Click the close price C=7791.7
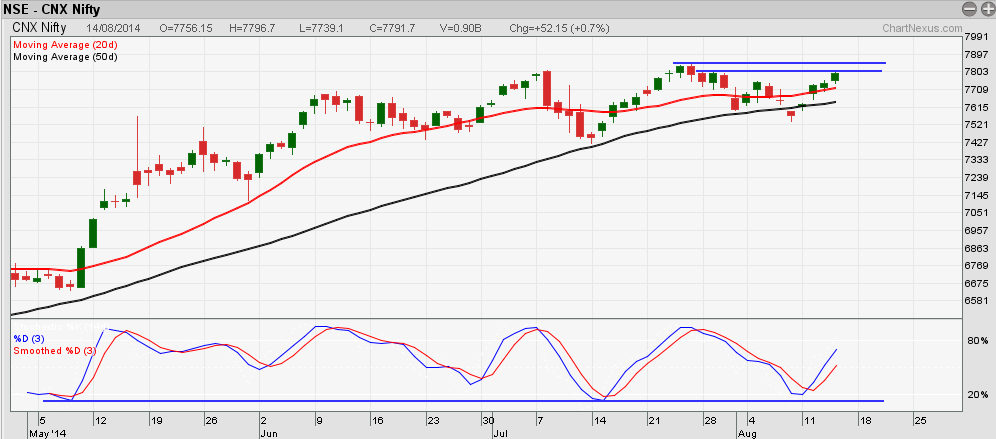996x439 pixels. 394,29
